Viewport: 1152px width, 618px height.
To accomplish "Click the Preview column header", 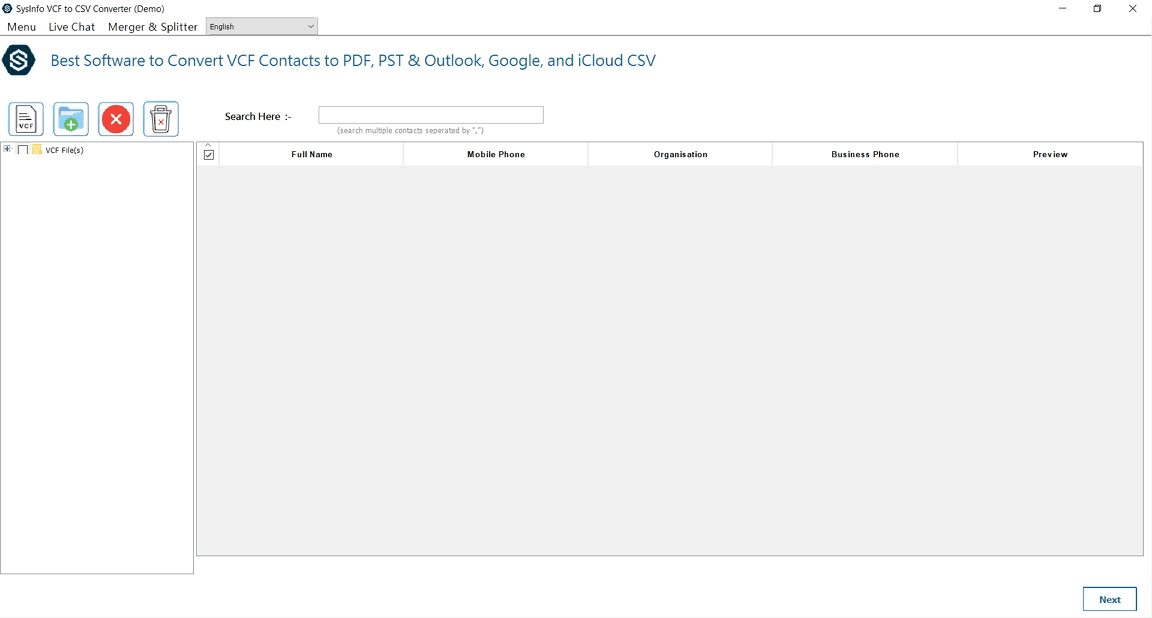I will click(x=1050, y=154).
